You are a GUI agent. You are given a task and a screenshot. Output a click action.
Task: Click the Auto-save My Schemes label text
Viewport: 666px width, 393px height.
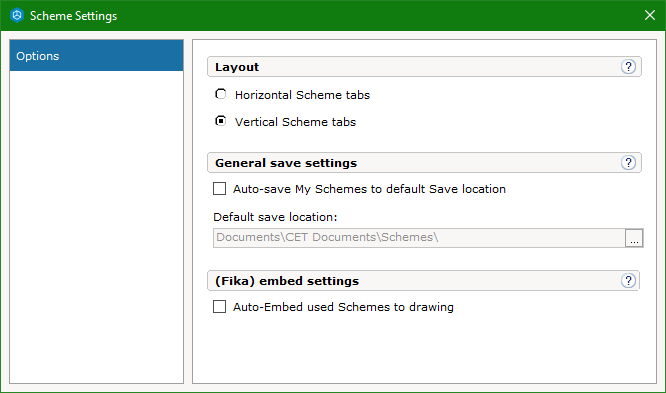point(369,189)
